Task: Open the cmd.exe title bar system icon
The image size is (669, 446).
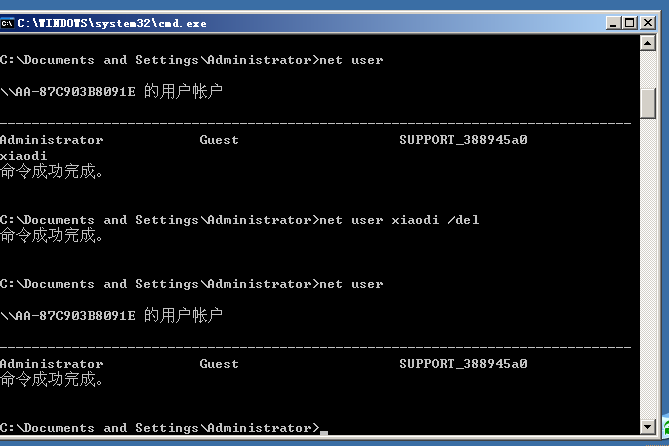Action: 9,21
